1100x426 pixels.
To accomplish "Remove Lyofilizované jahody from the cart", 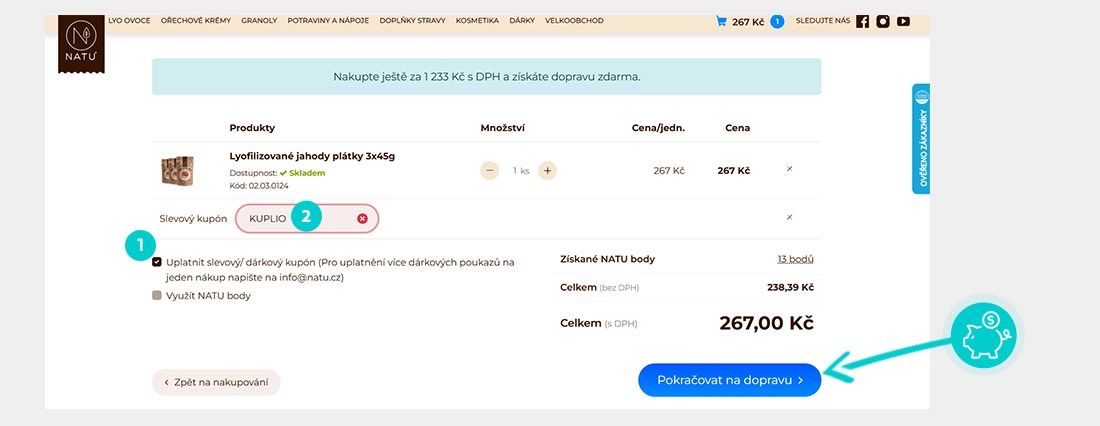I will [790, 169].
